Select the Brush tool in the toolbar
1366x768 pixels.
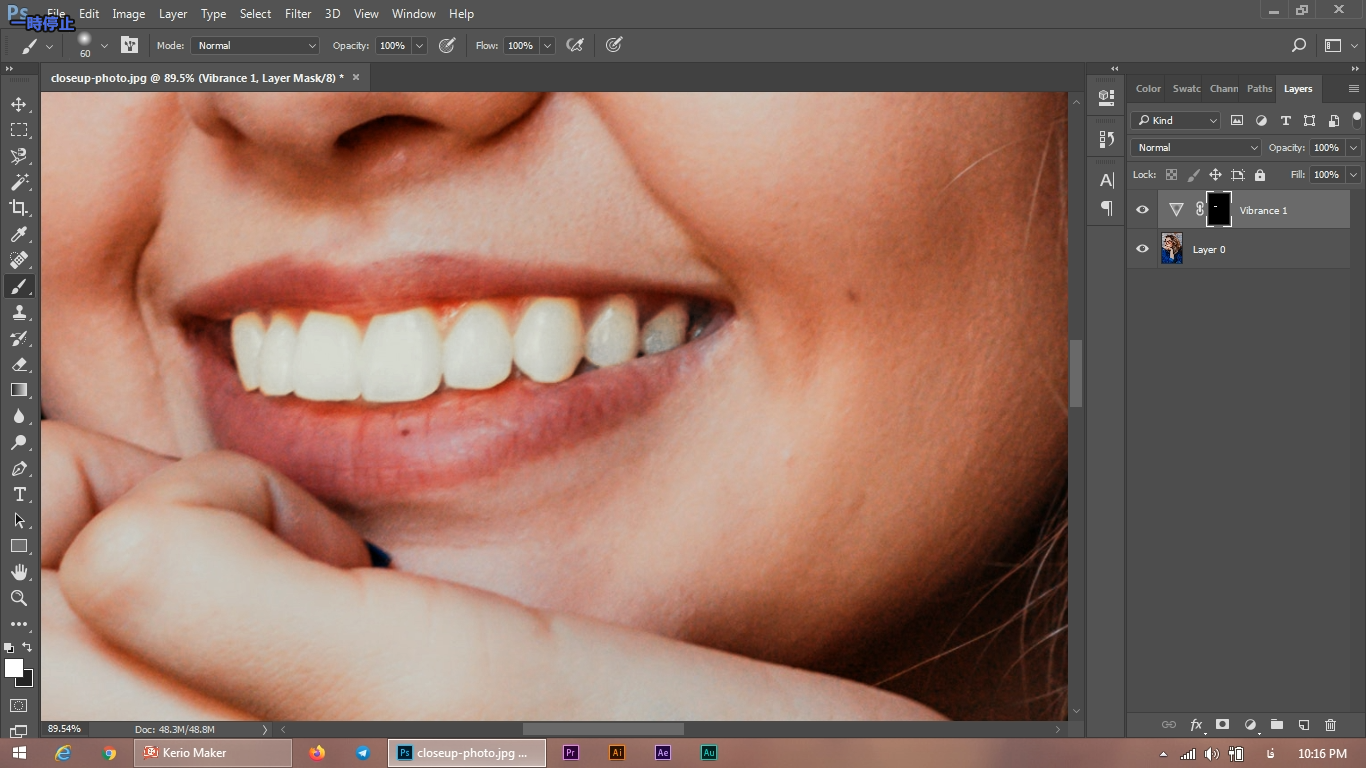point(19,287)
